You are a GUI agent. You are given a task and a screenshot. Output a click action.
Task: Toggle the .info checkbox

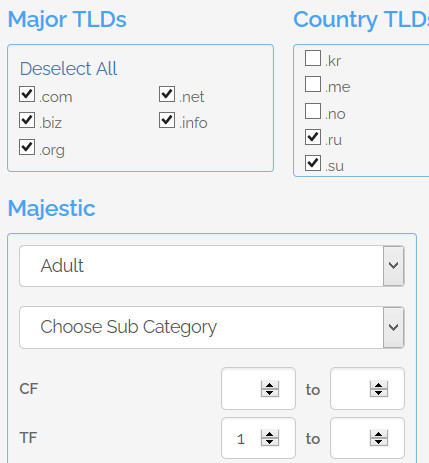coord(167,120)
